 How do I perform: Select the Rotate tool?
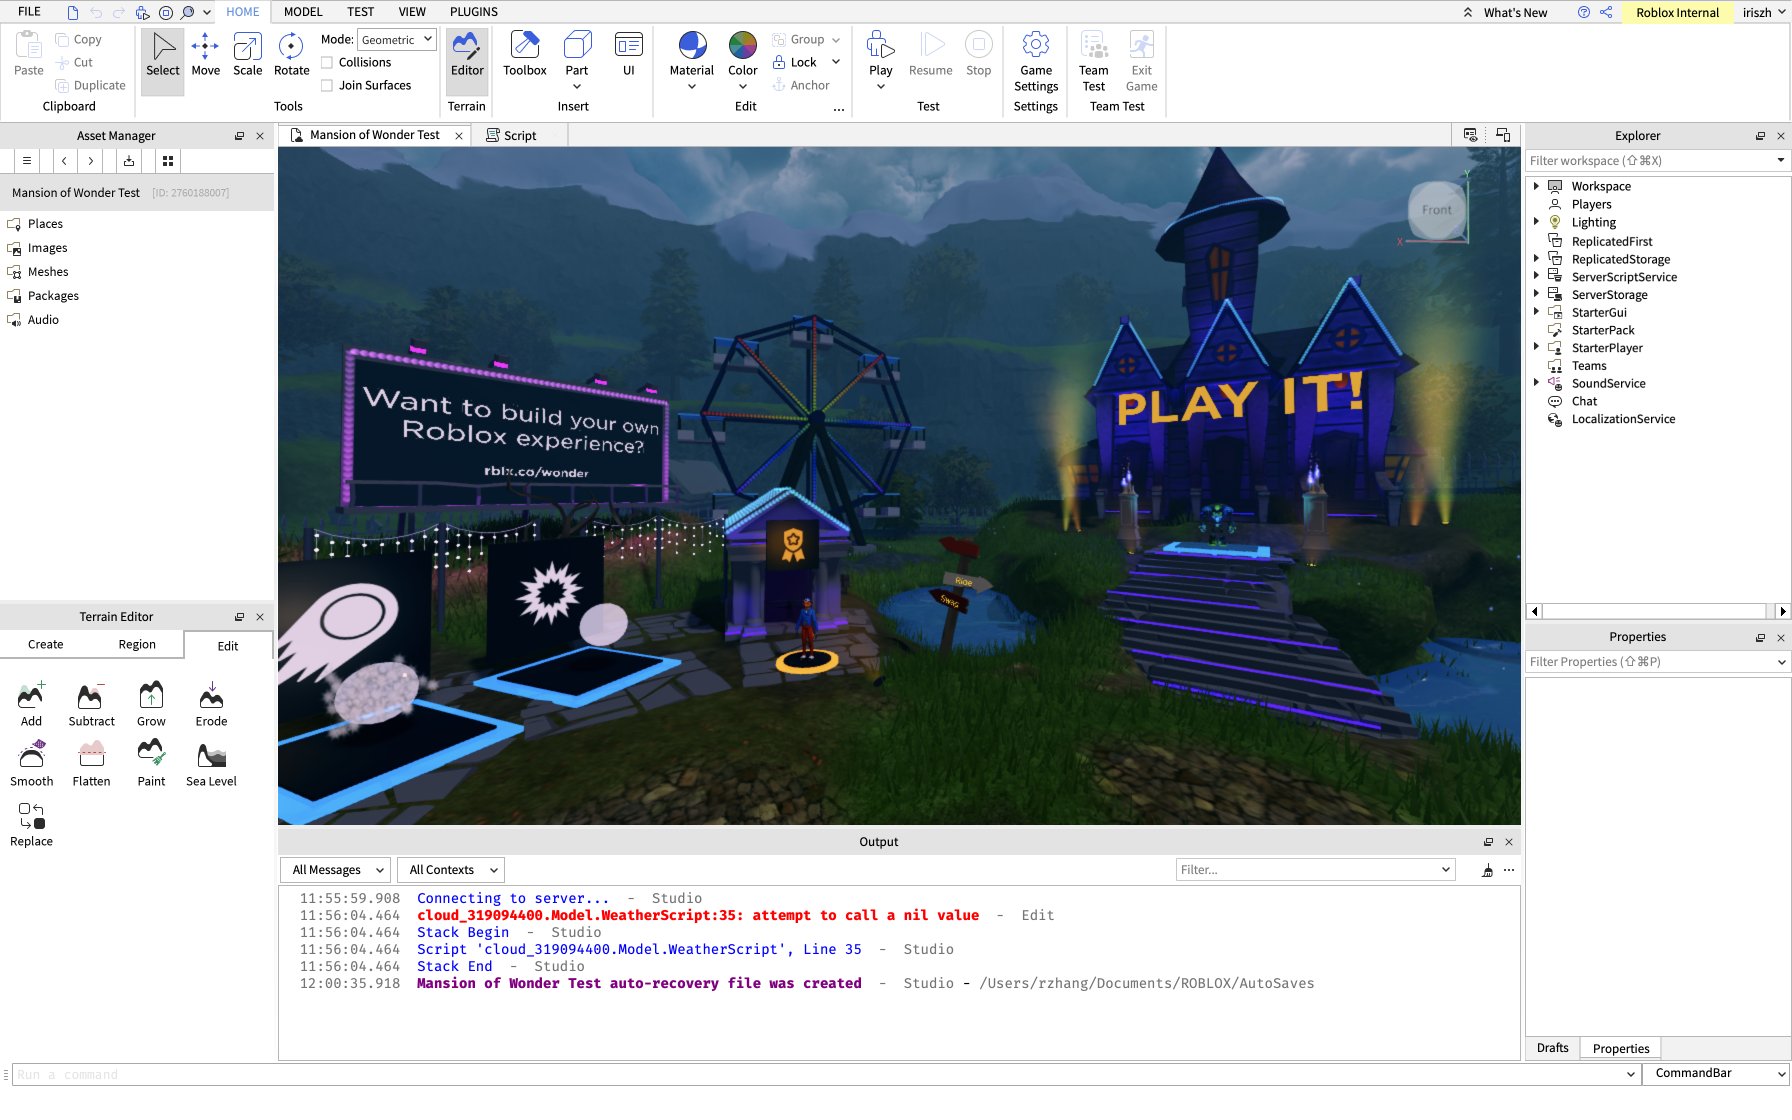[291, 55]
